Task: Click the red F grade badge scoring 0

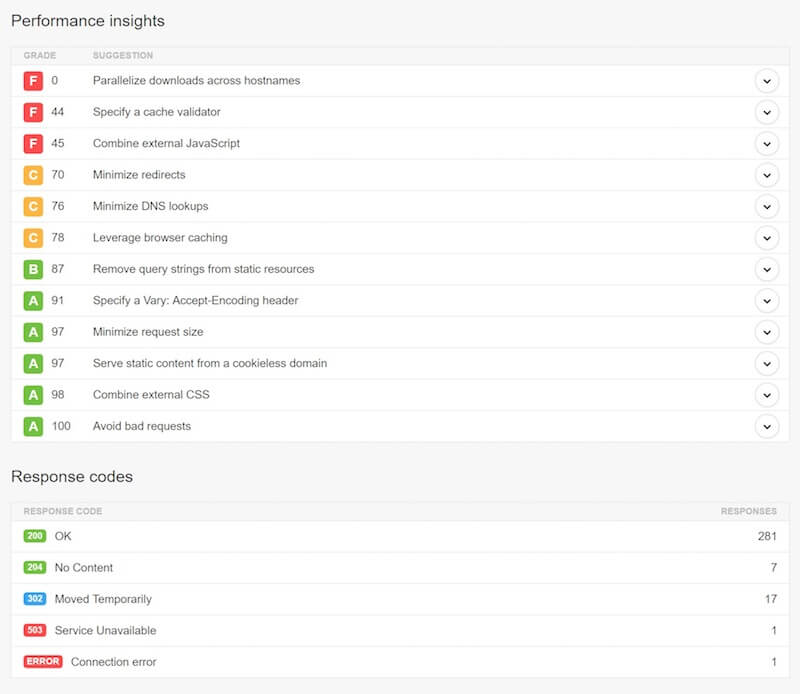Action: [x=33, y=81]
